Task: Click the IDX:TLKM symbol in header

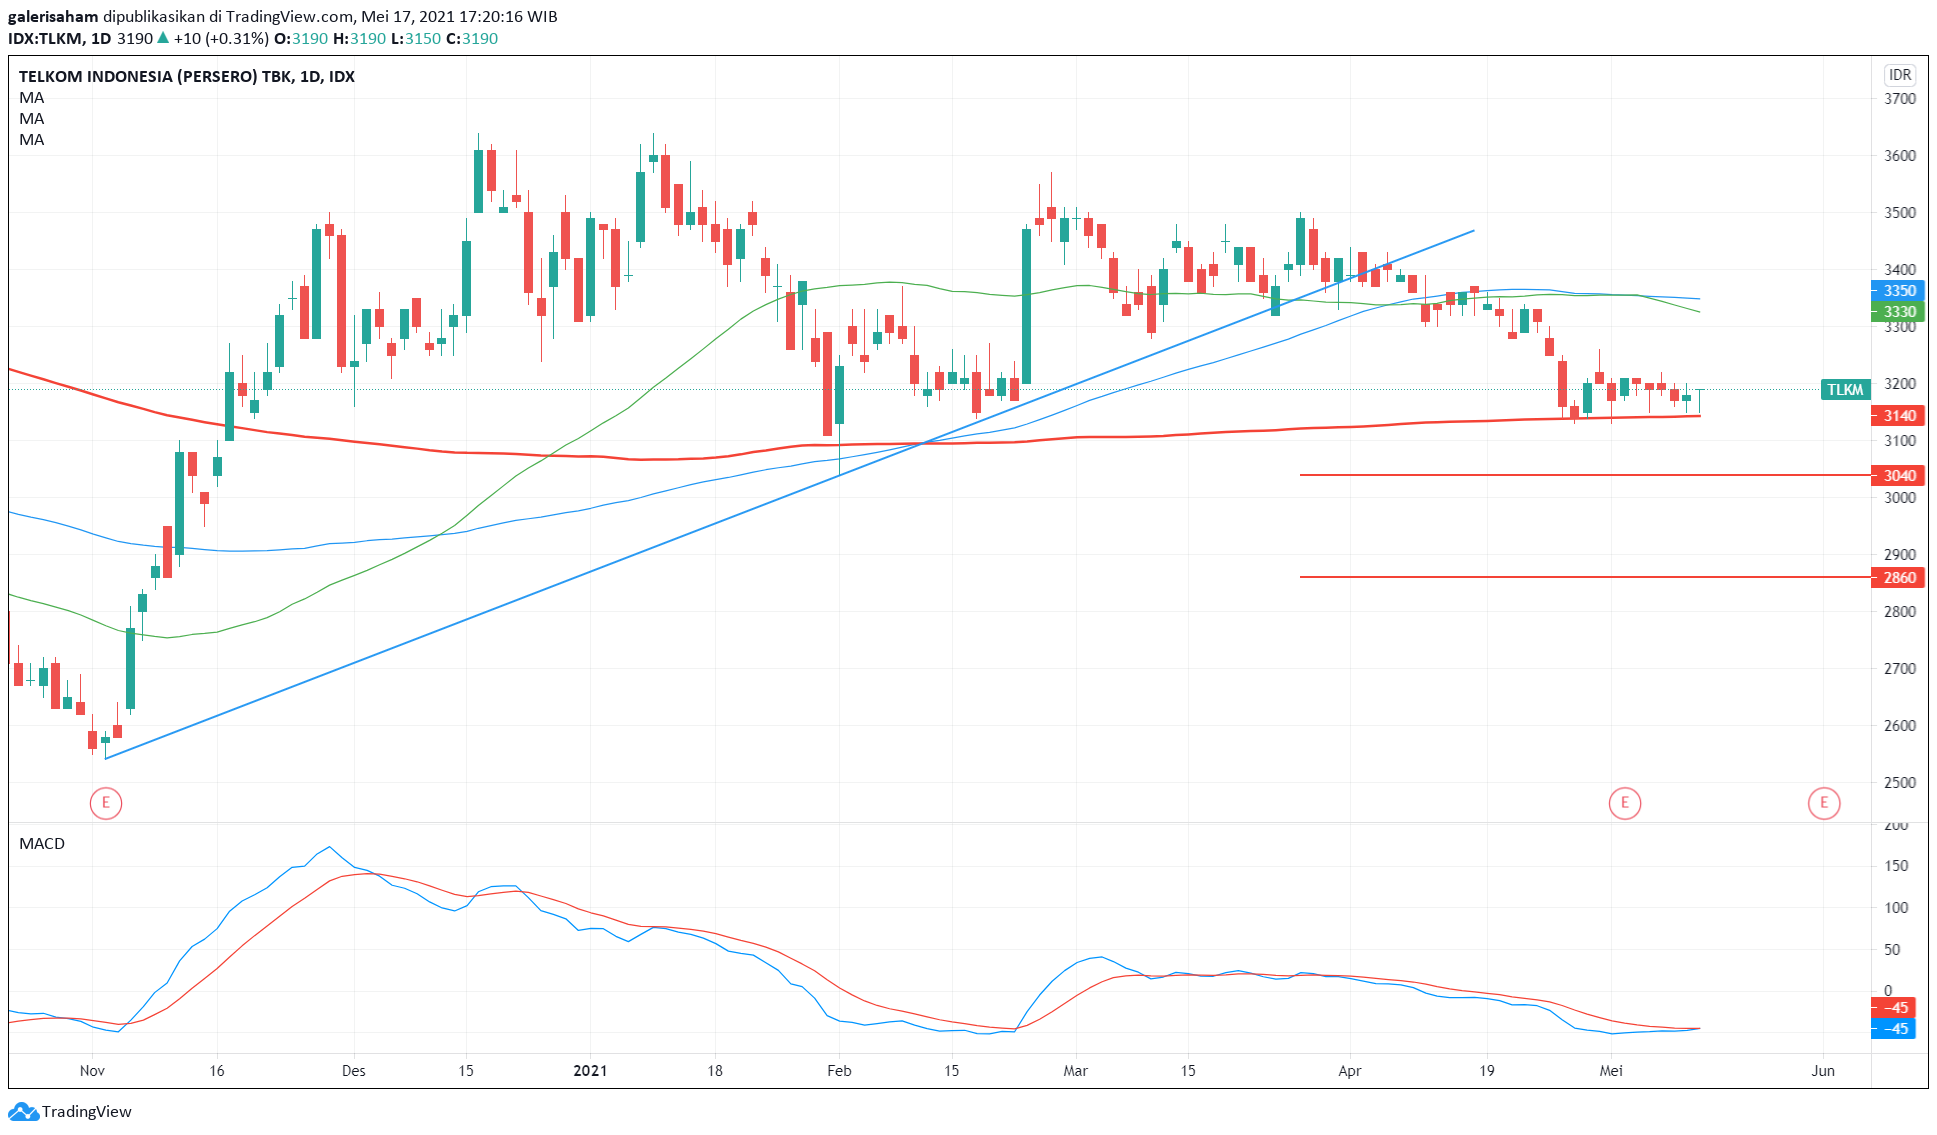Action: click(44, 39)
